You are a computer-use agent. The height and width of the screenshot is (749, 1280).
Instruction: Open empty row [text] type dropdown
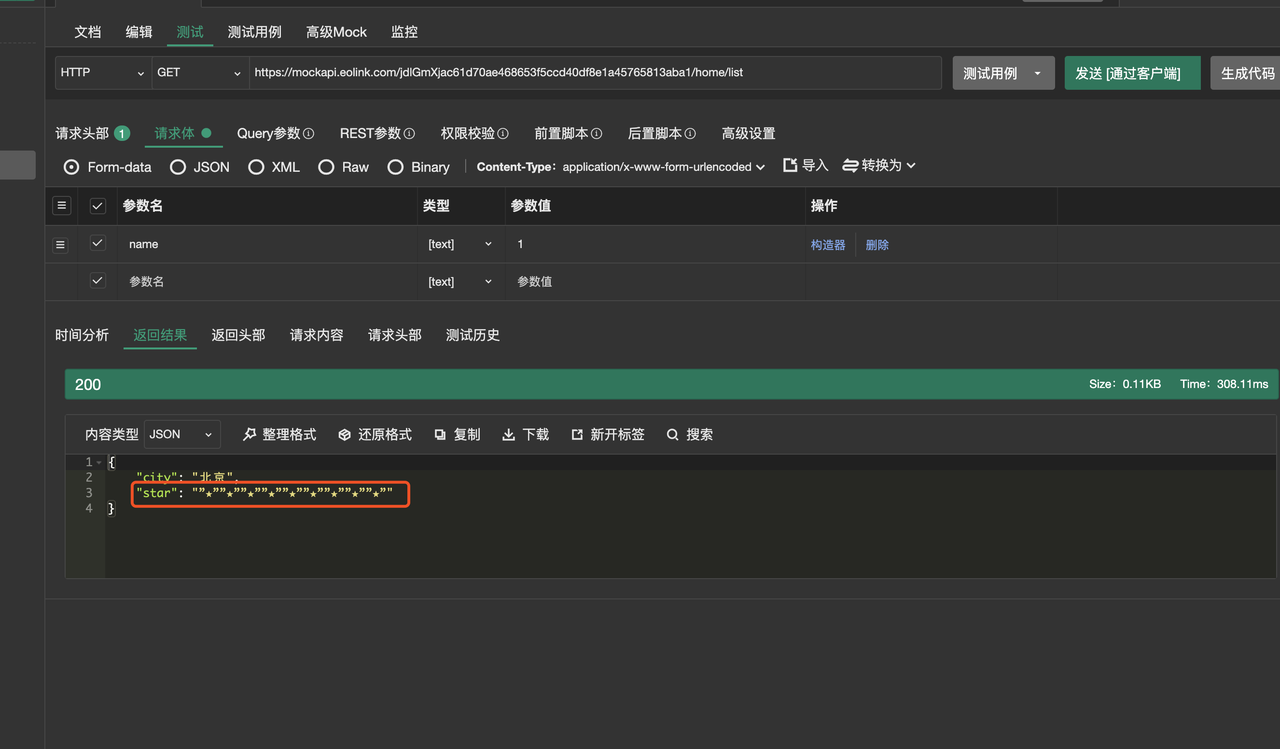pyautogui.click(x=460, y=282)
